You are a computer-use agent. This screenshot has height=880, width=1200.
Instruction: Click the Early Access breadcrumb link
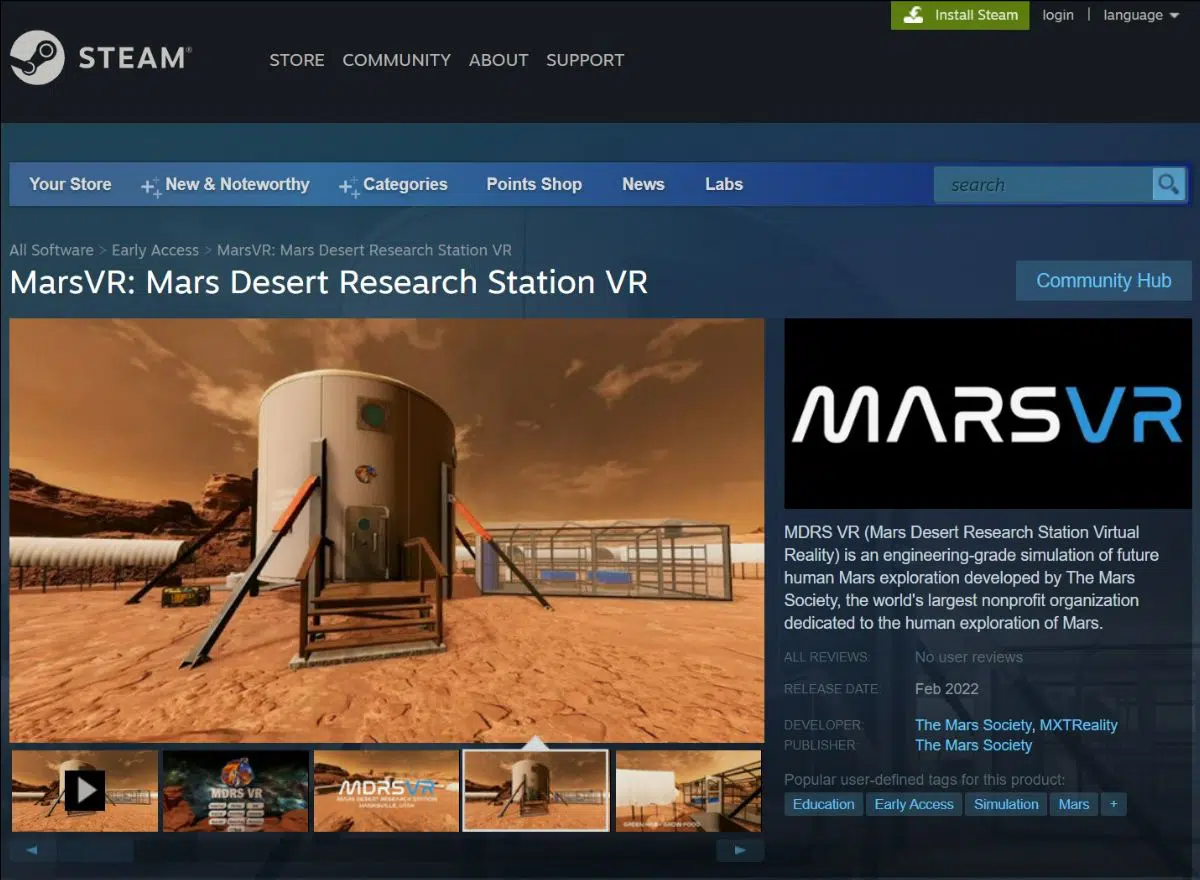[x=155, y=250]
